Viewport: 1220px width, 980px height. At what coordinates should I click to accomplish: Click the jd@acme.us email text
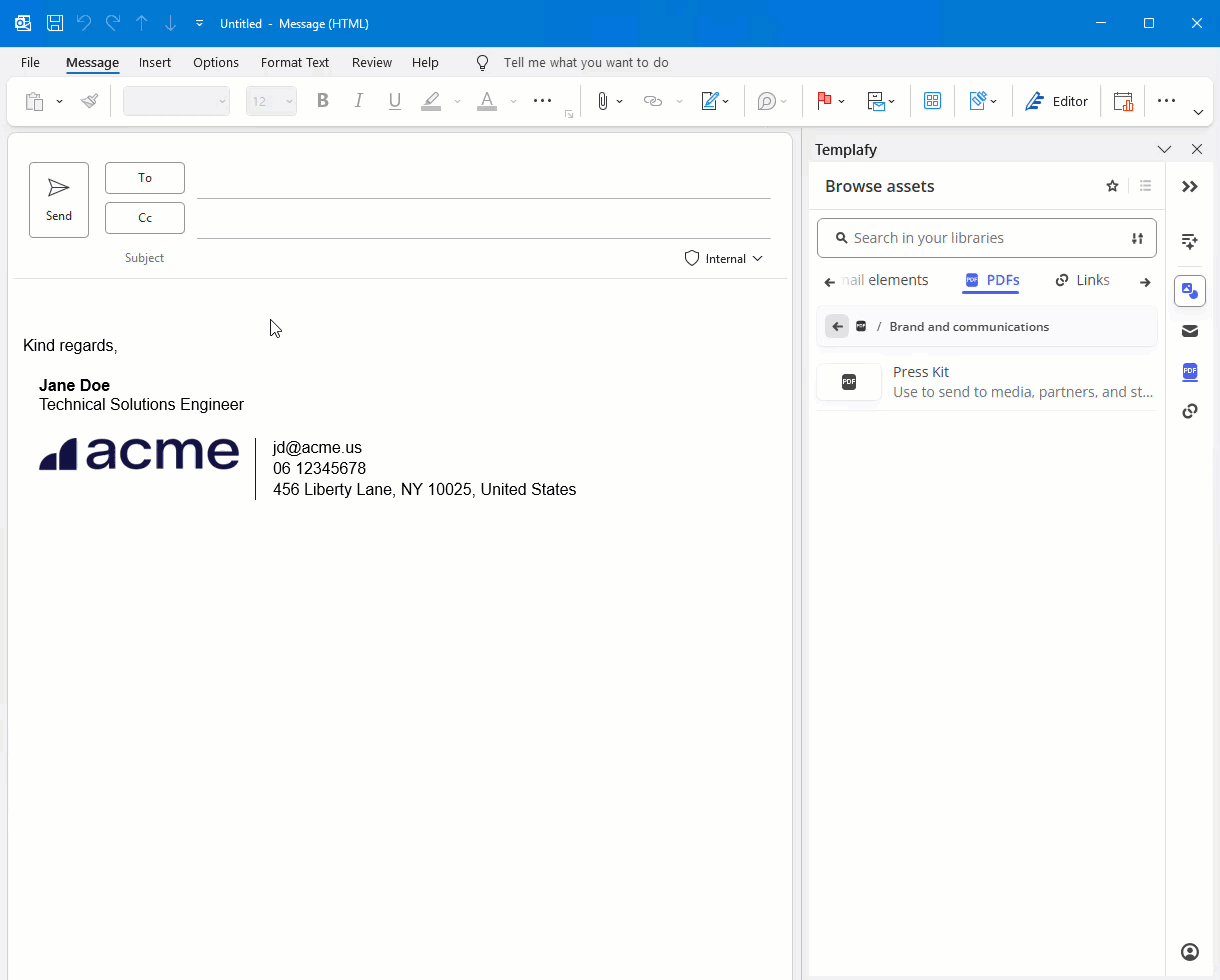pos(317,448)
